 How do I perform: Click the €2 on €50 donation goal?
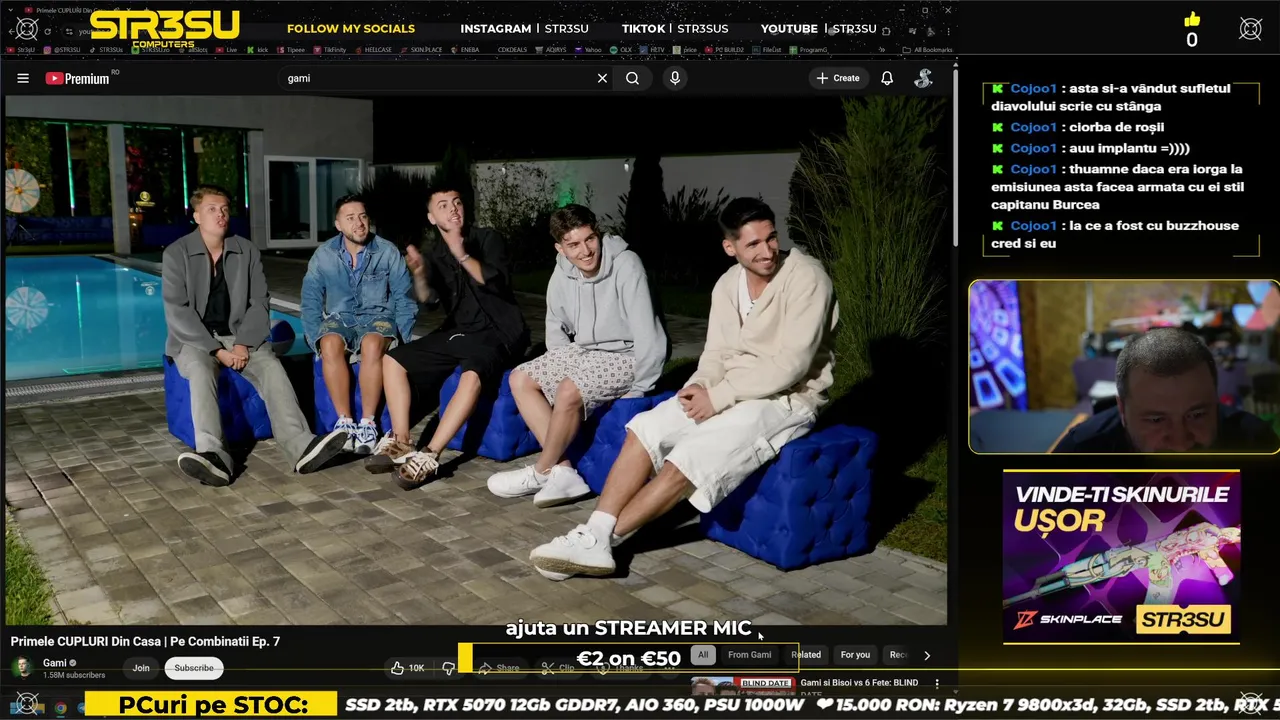(x=628, y=658)
